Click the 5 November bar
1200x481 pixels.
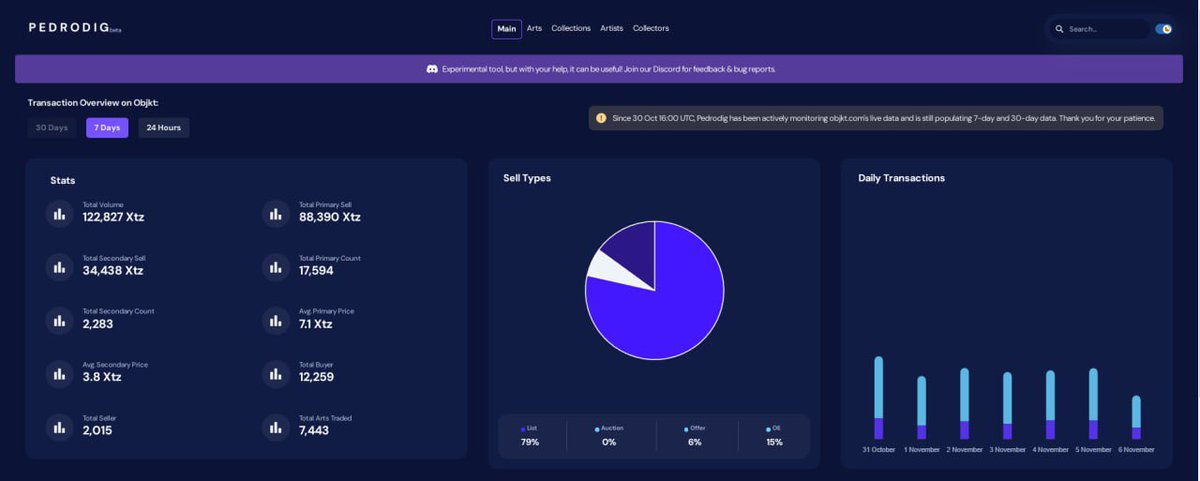click(x=1093, y=404)
